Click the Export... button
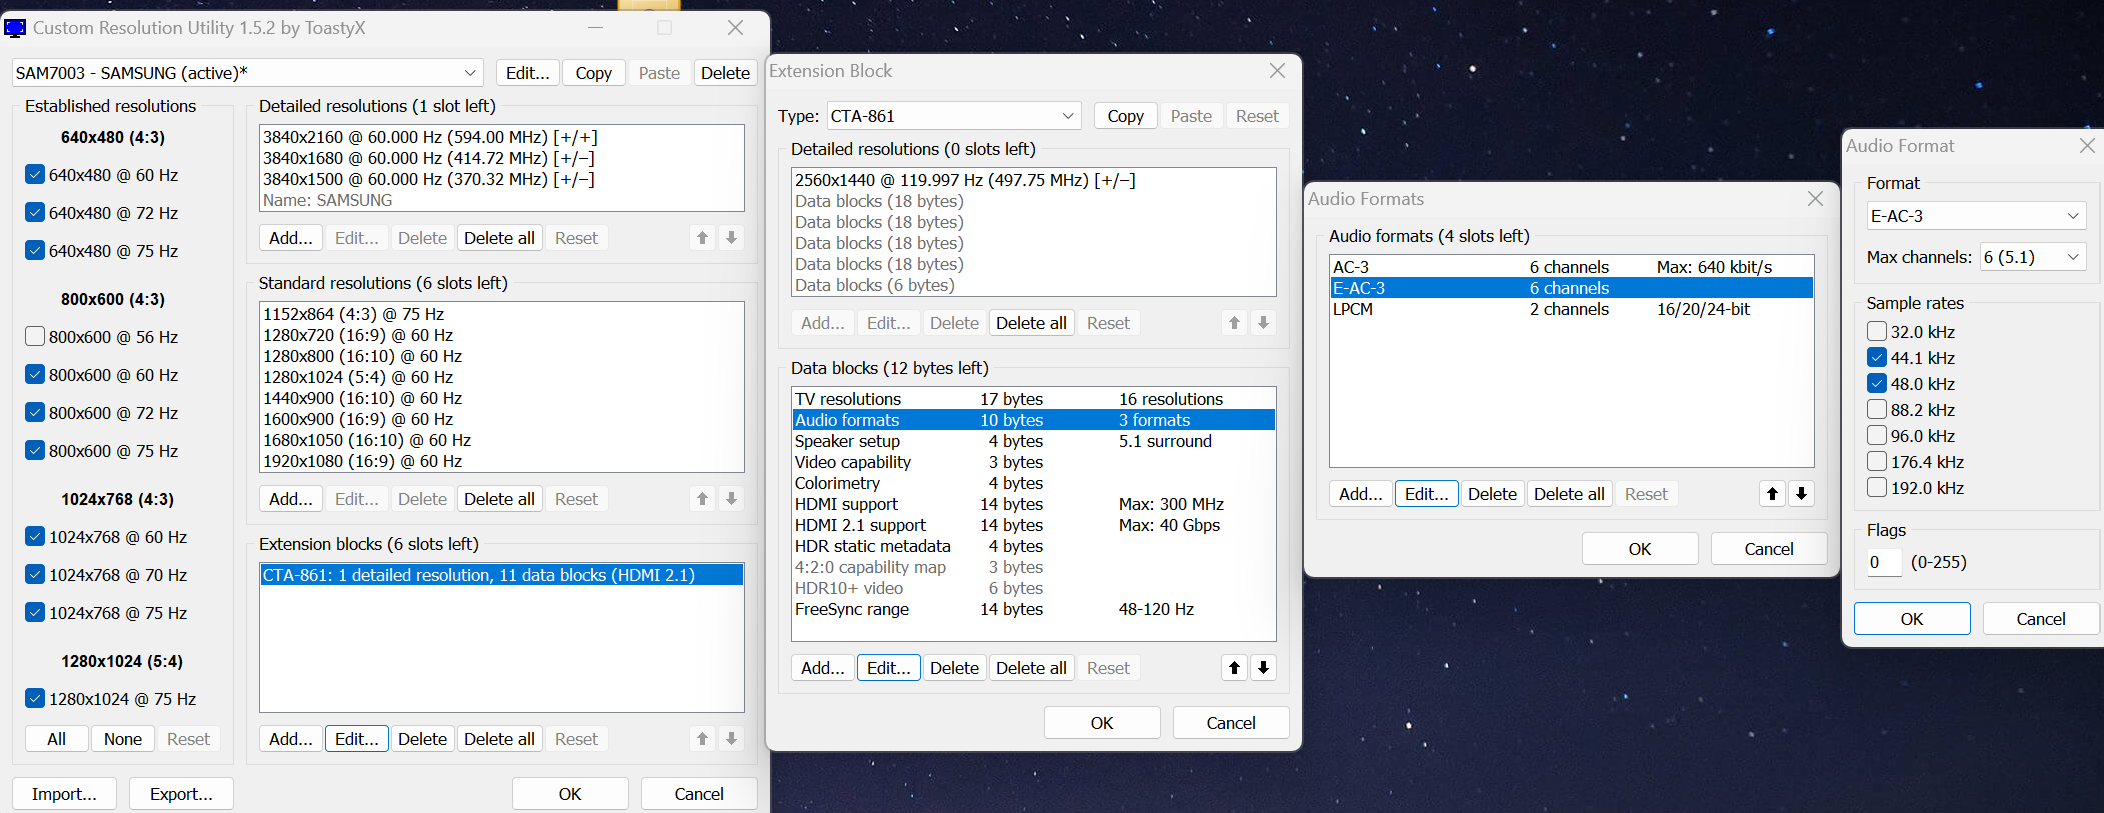The height and width of the screenshot is (813, 2104). (181, 794)
